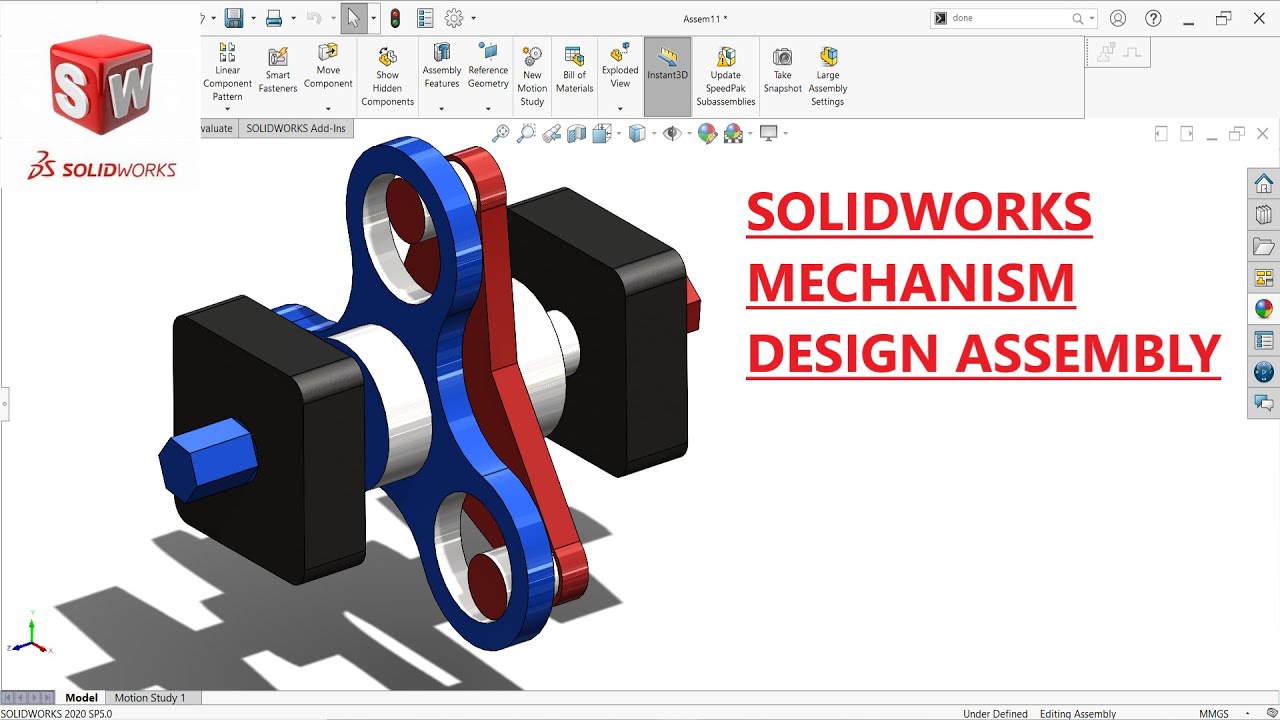Click the Smart Fasteners tool

click(x=278, y=70)
